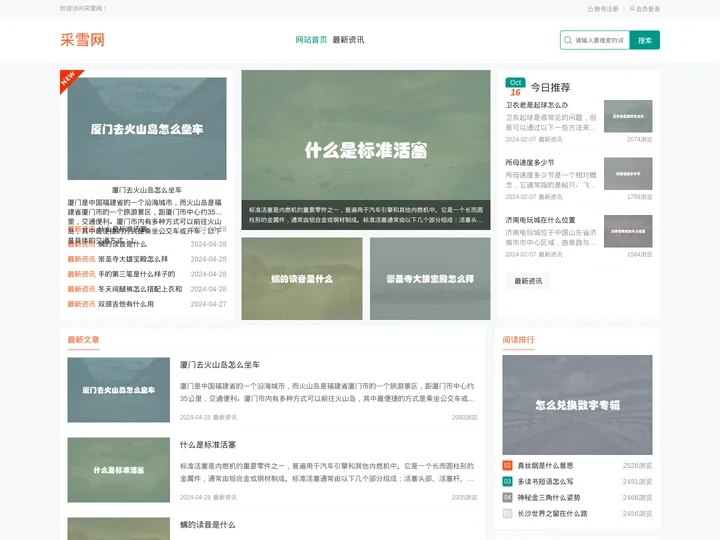Open article title 厦门去火山岛怎么坐车 in 最新文章
Screen dimensions: 720x540
click(219, 365)
